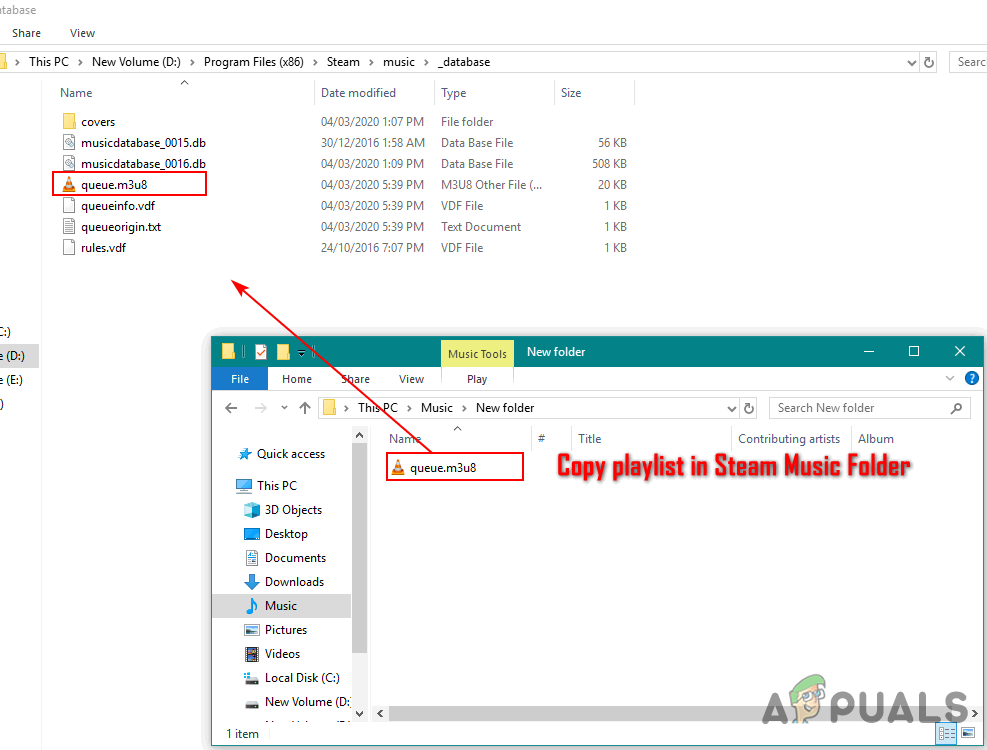Click the Properties quick access toolbar icon
987x750 pixels.
coord(261,352)
